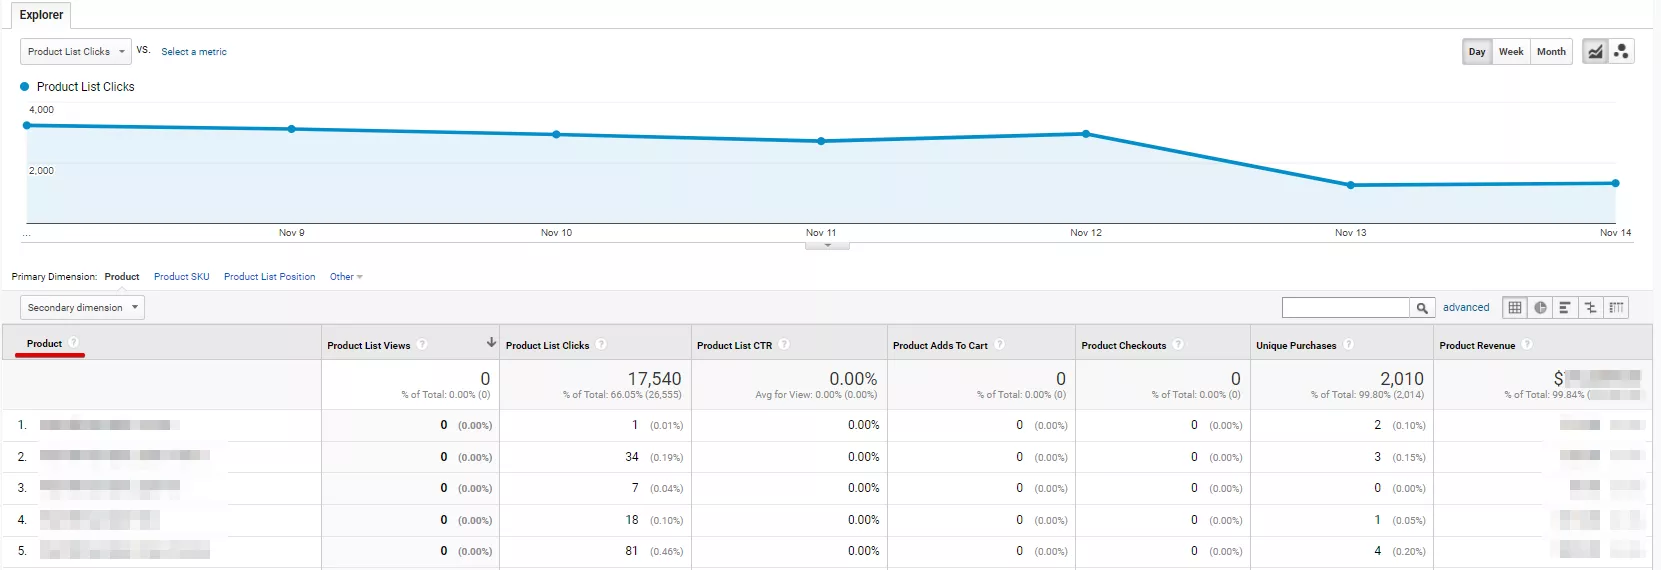This screenshot has height=570, width=1661.
Task: Click the Nov 10 data point on chart
Action: [x=556, y=134]
